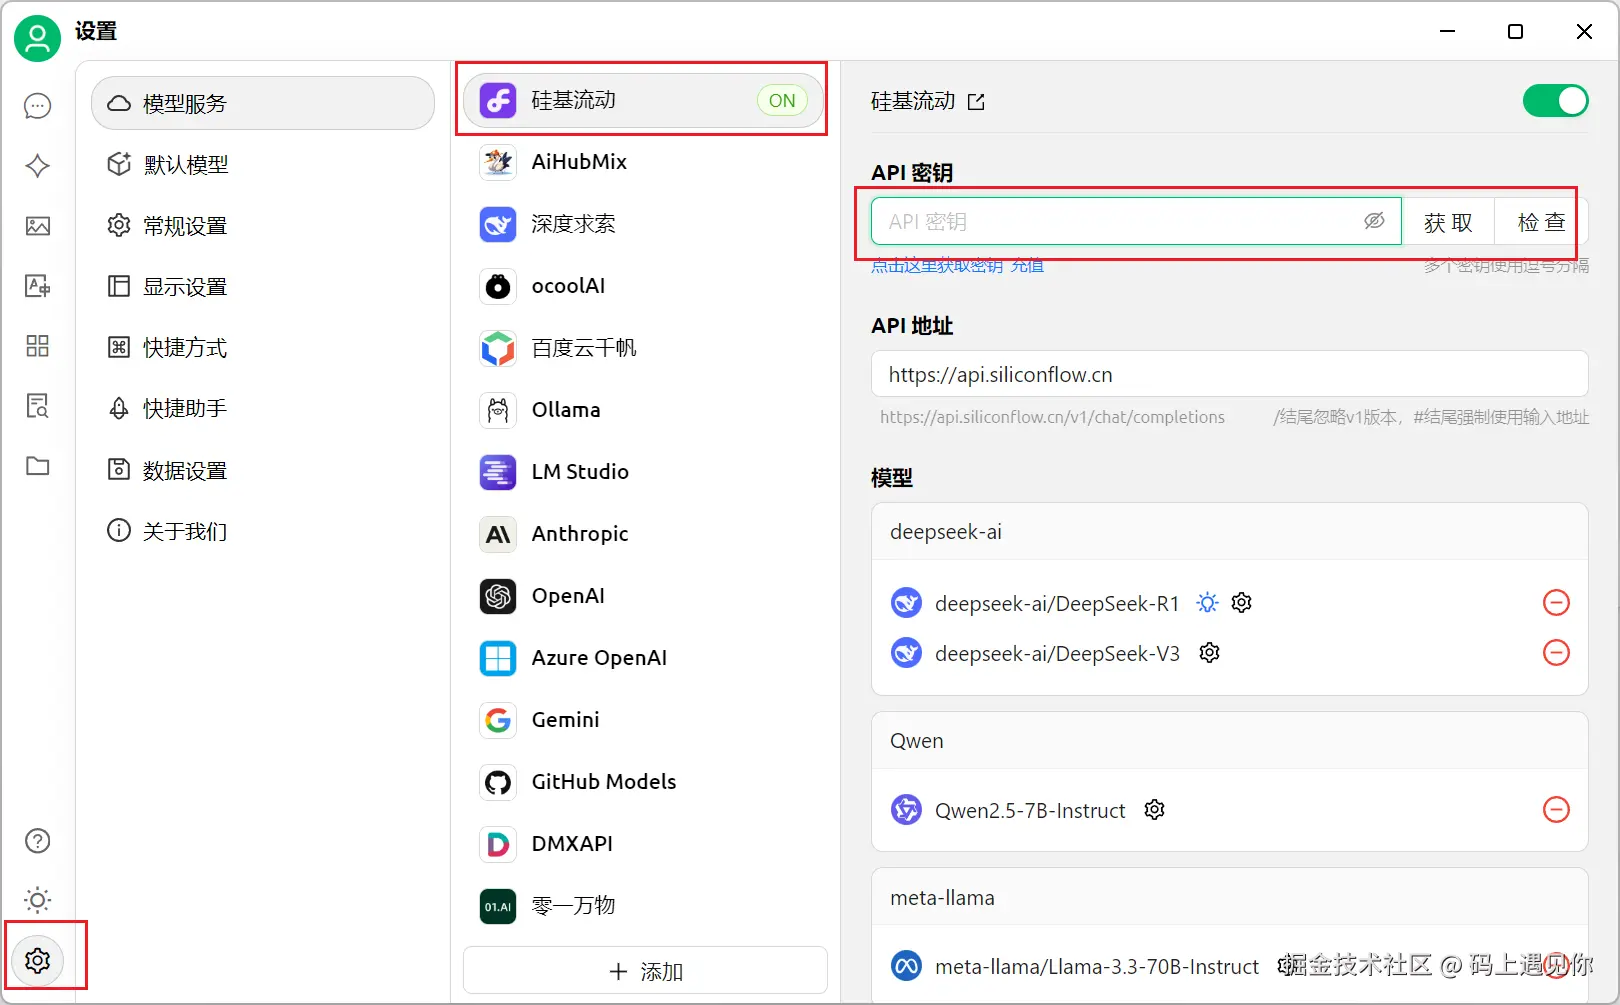Open 数据设置 section
This screenshot has width=1620, height=1005.
coord(263,470)
